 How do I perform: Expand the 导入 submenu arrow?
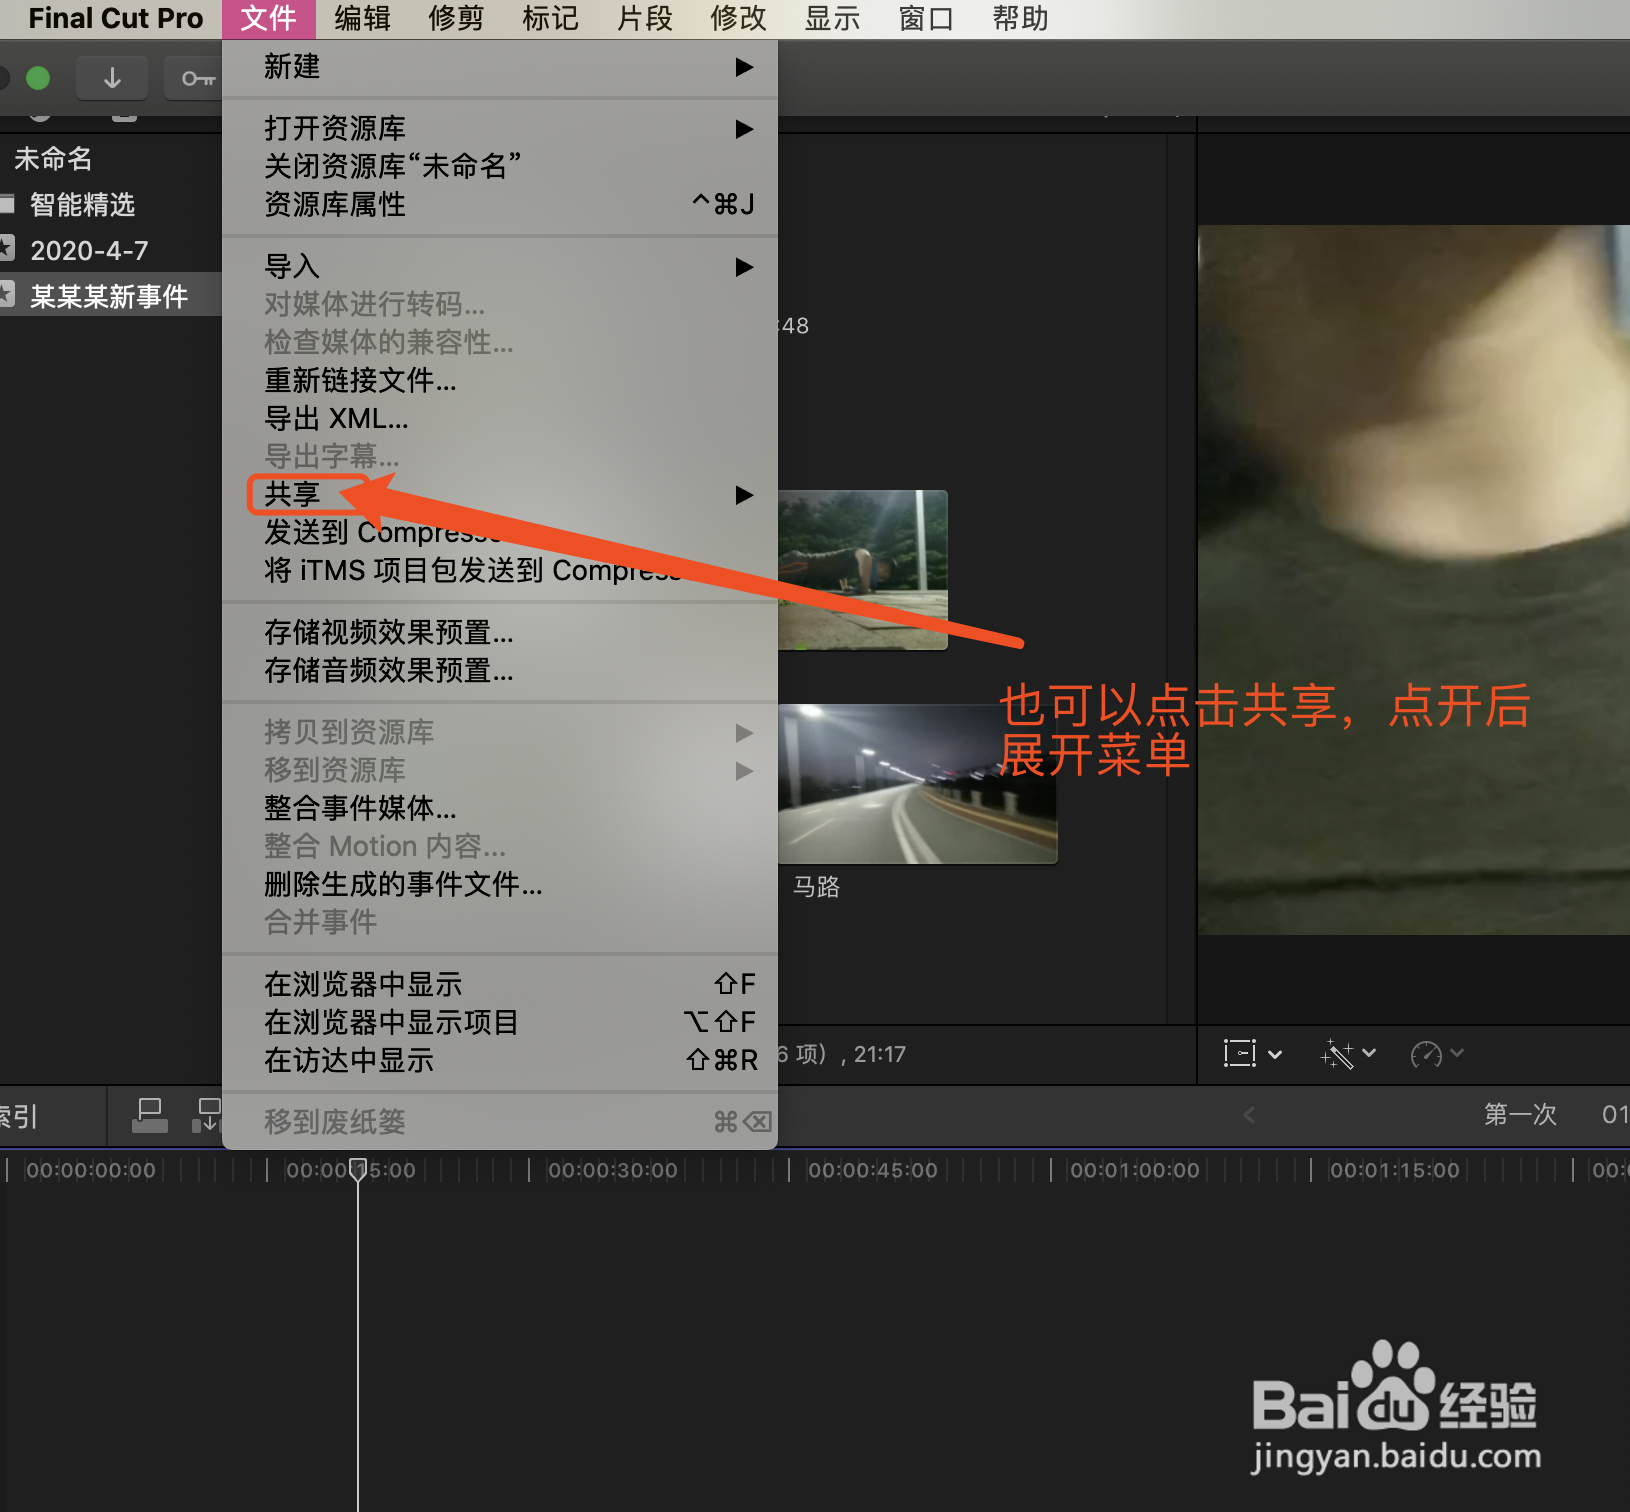coord(744,267)
